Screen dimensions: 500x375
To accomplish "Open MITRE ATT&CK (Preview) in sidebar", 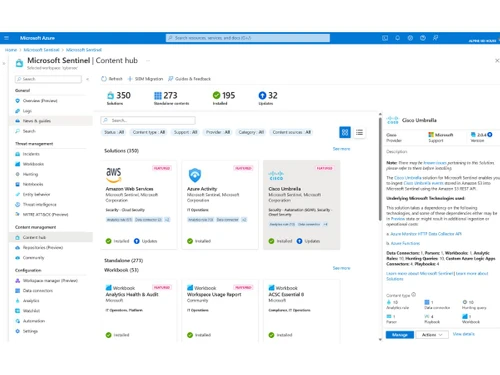I will point(42,214).
